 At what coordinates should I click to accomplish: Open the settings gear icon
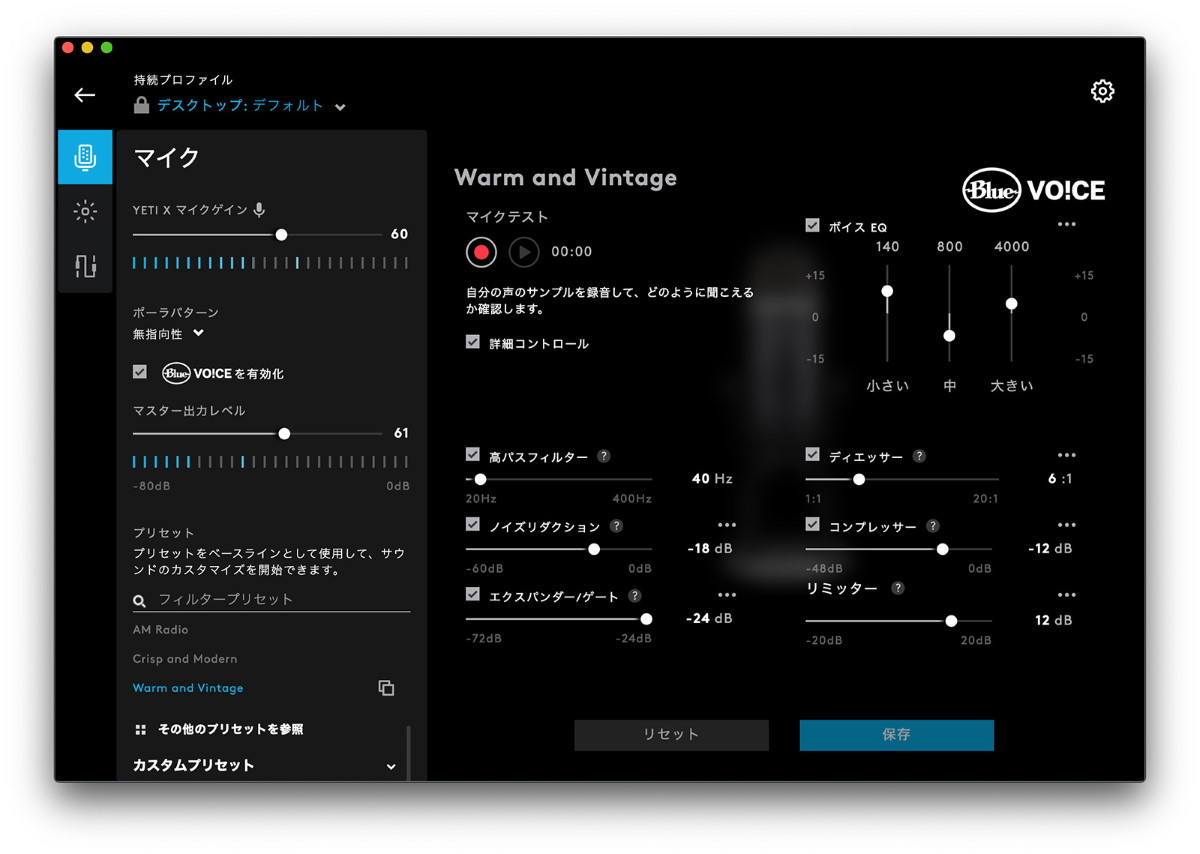pos(1102,92)
